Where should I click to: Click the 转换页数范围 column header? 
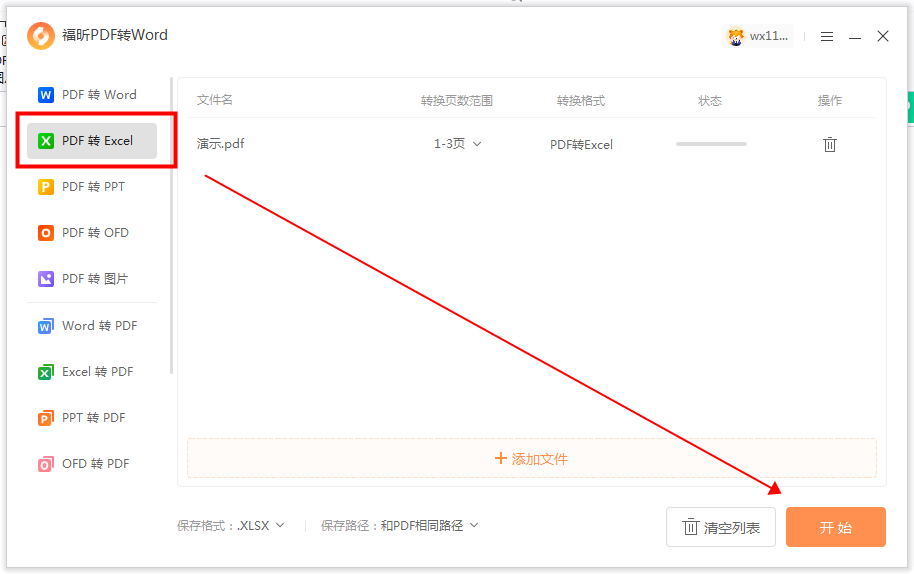[x=457, y=101]
